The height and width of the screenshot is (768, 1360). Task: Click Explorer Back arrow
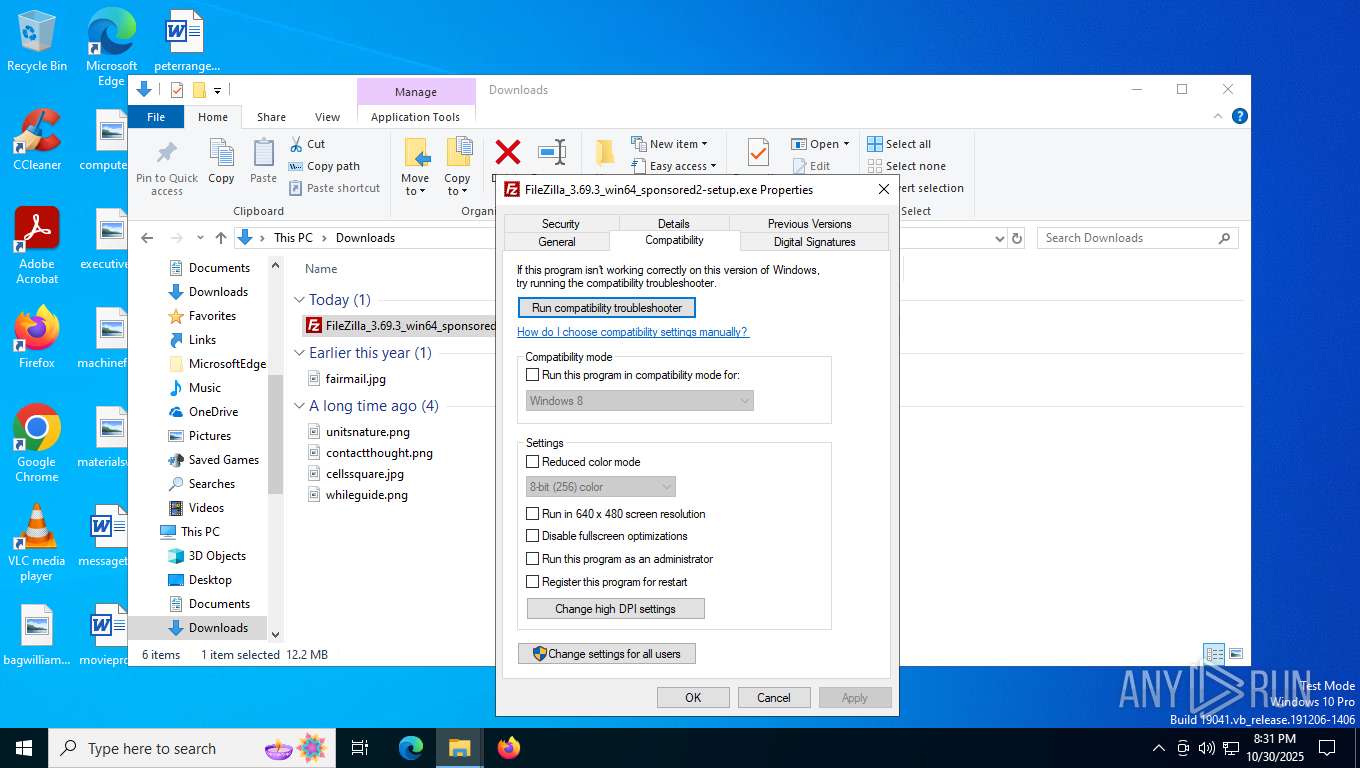[x=147, y=238]
